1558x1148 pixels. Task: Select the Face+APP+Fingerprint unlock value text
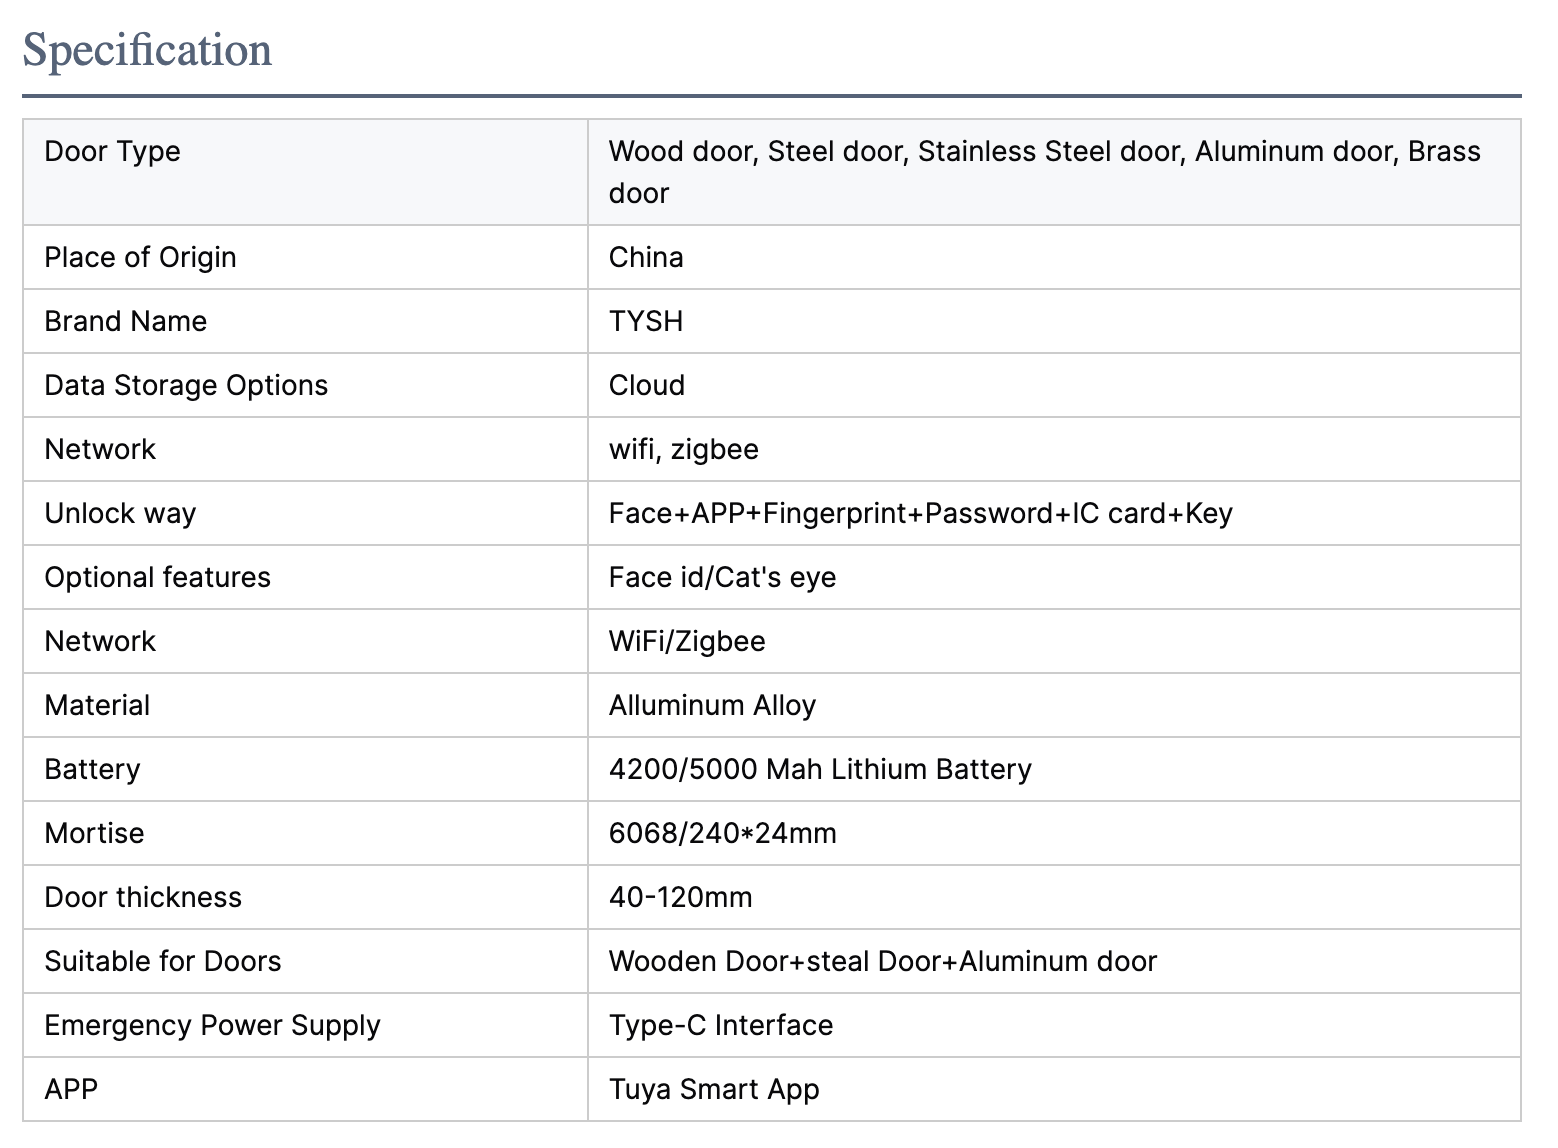pyautogui.click(x=920, y=514)
